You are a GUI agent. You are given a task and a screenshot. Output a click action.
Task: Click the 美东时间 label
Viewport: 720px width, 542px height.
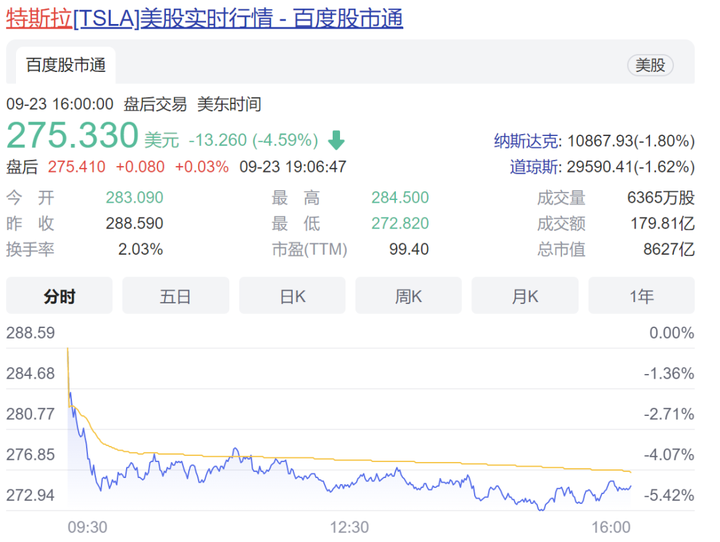[229, 104]
